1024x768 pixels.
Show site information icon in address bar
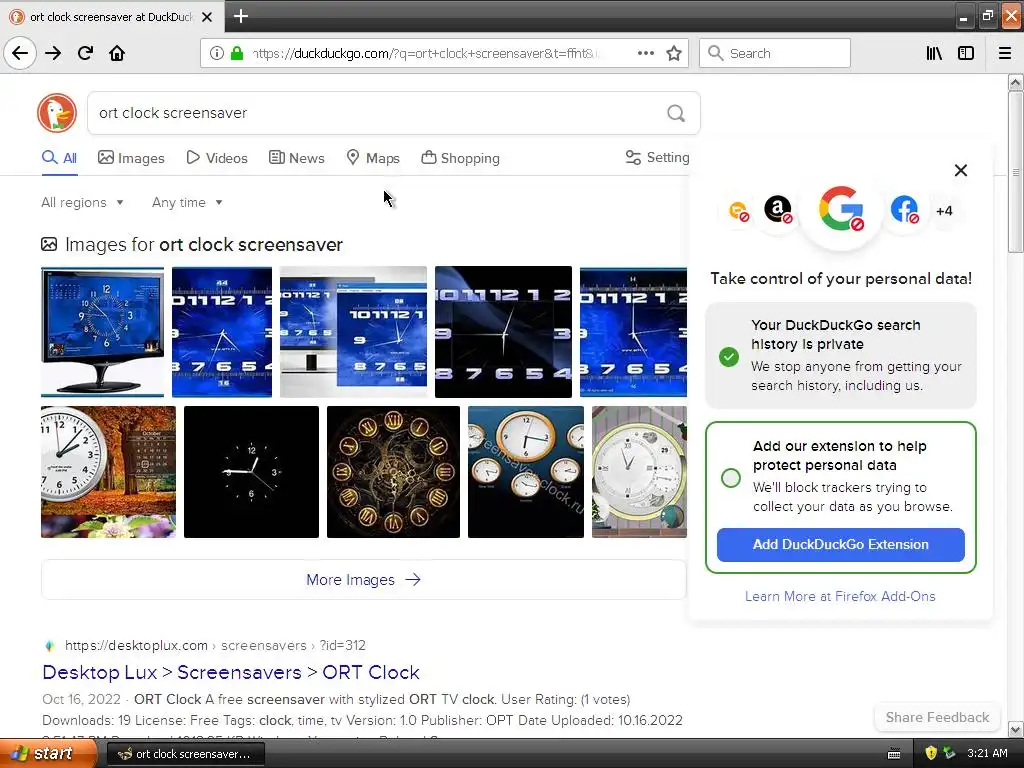click(216, 53)
